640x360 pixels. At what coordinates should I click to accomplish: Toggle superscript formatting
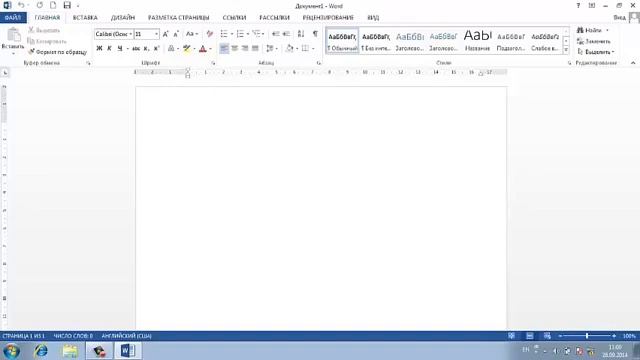(x=156, y=48)
